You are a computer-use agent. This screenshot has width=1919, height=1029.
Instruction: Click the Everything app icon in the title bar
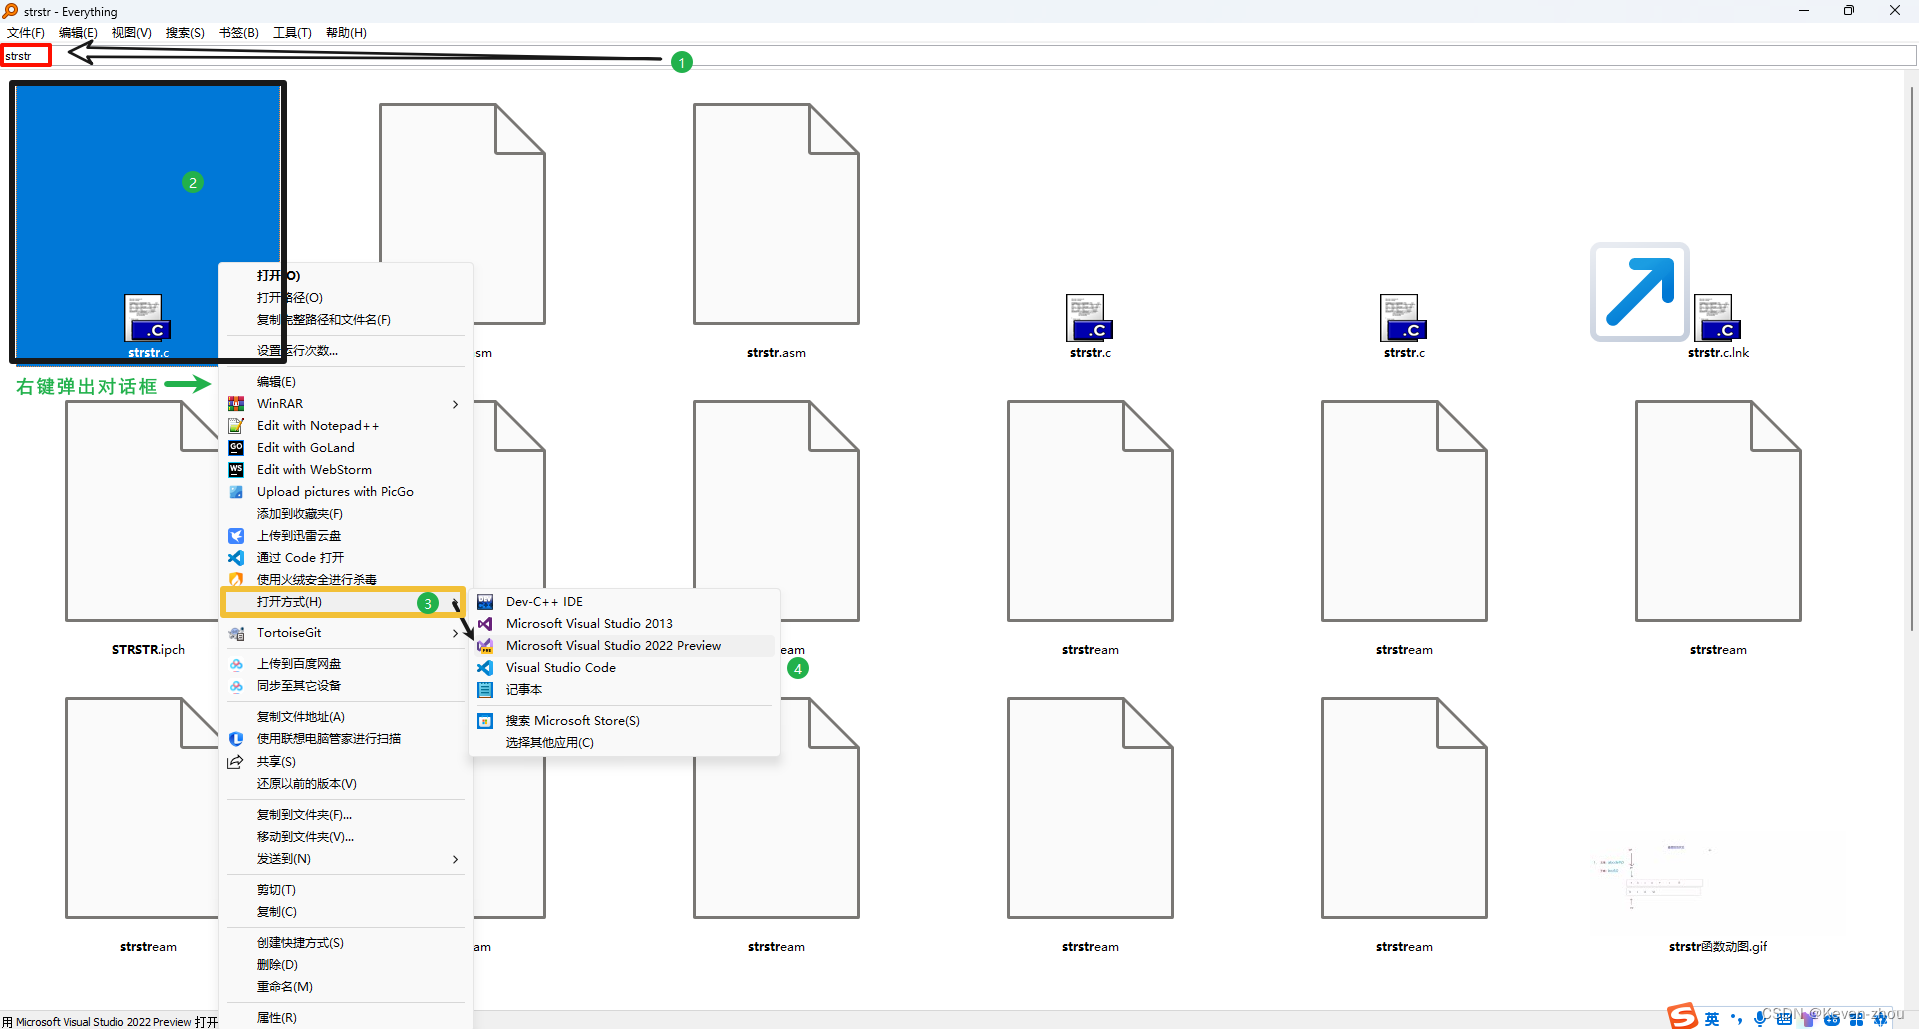pyautogui.click(x=10, y=11)
